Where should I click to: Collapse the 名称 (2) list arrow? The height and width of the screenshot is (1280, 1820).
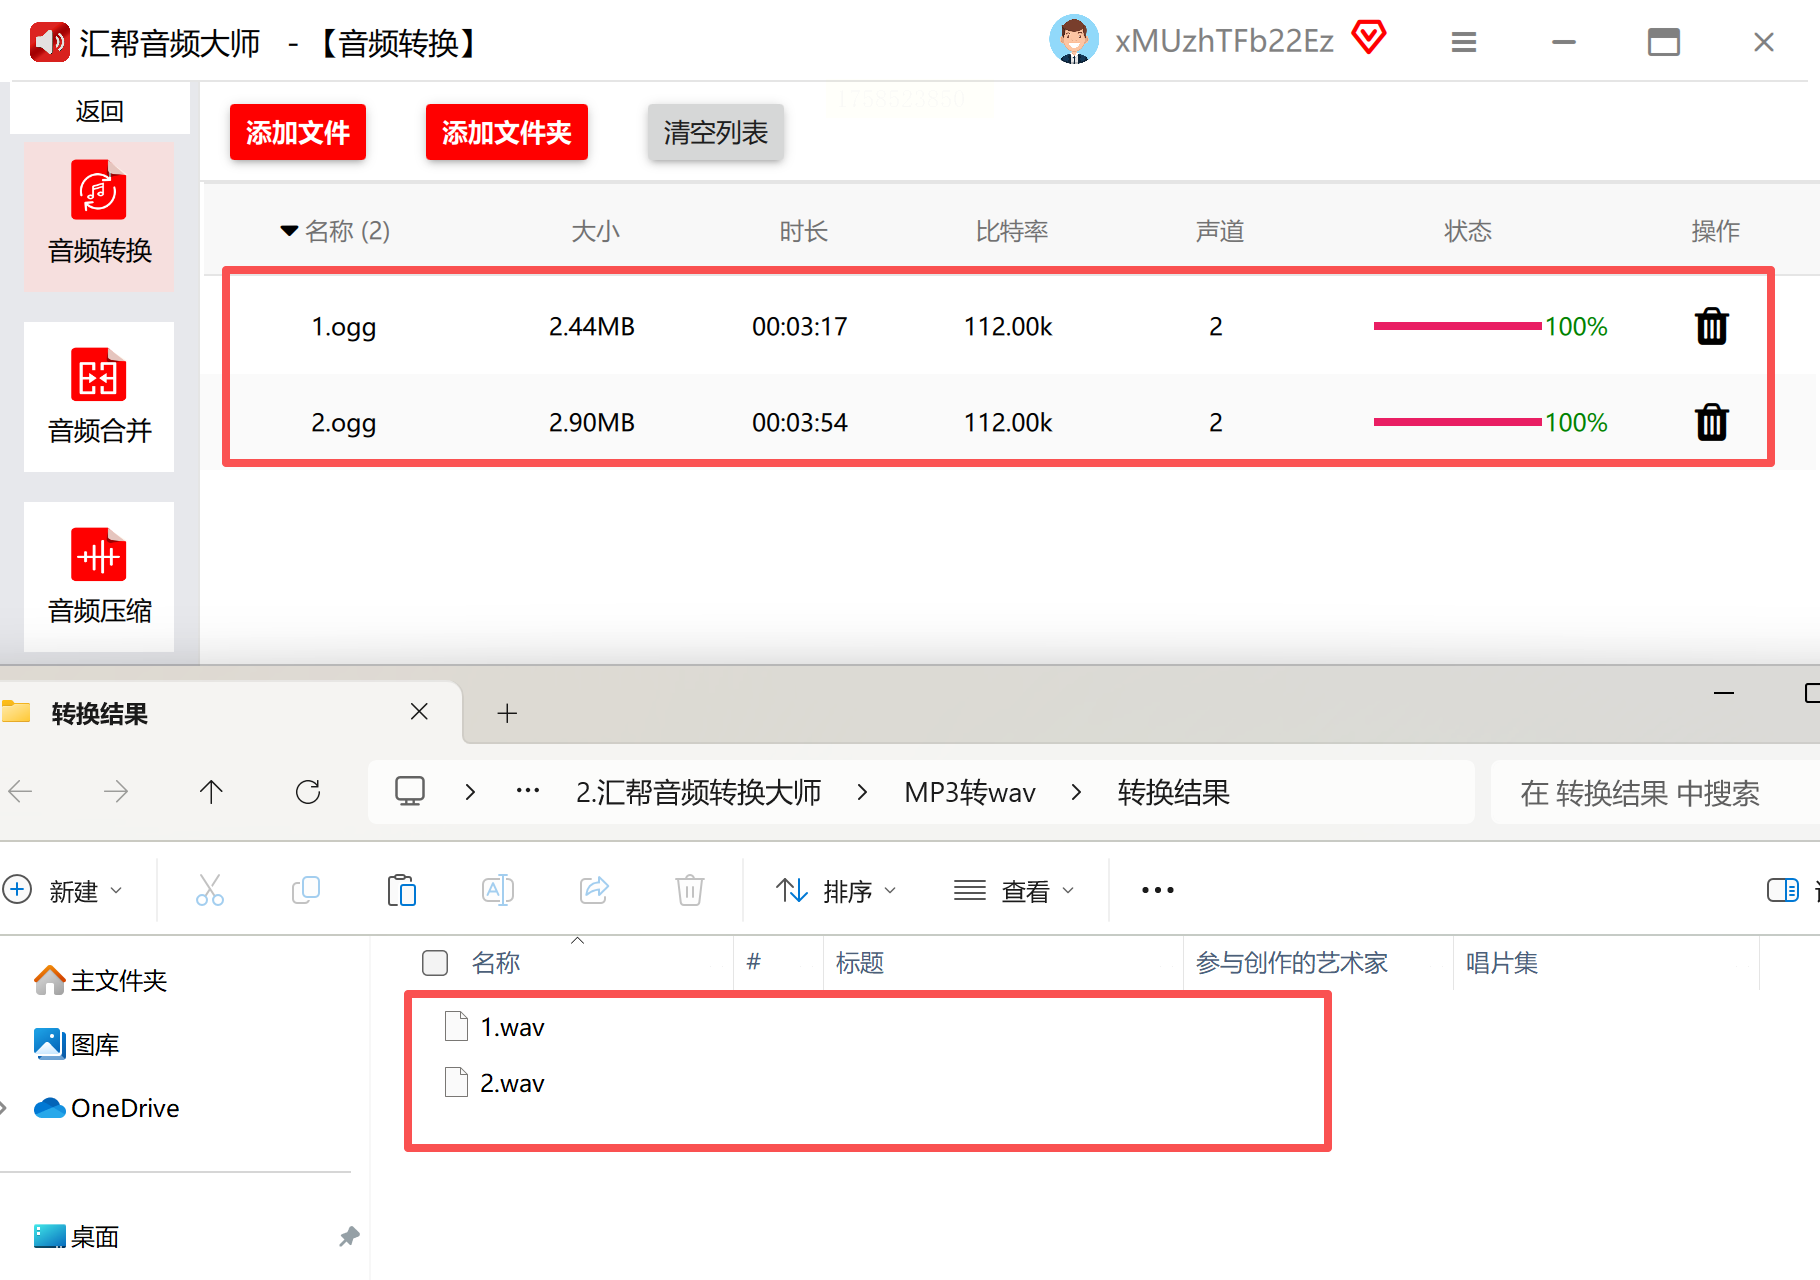tap(289, 231)
